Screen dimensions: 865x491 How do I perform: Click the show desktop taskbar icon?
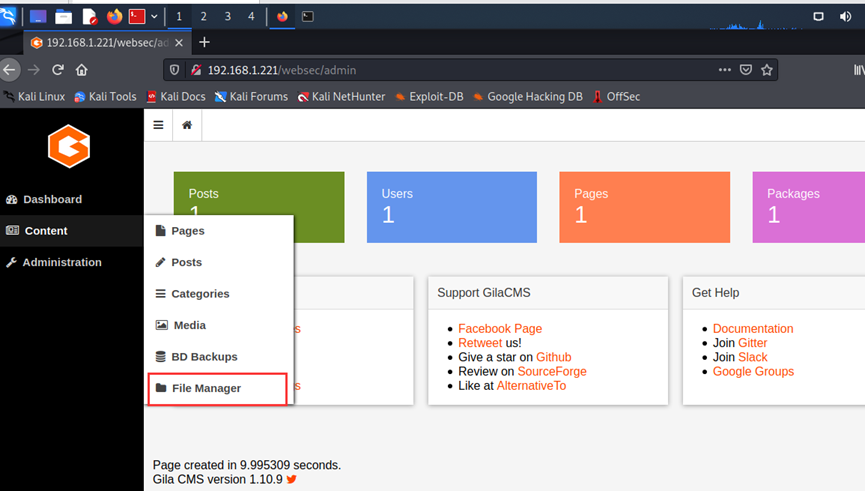tap(38, 17)
